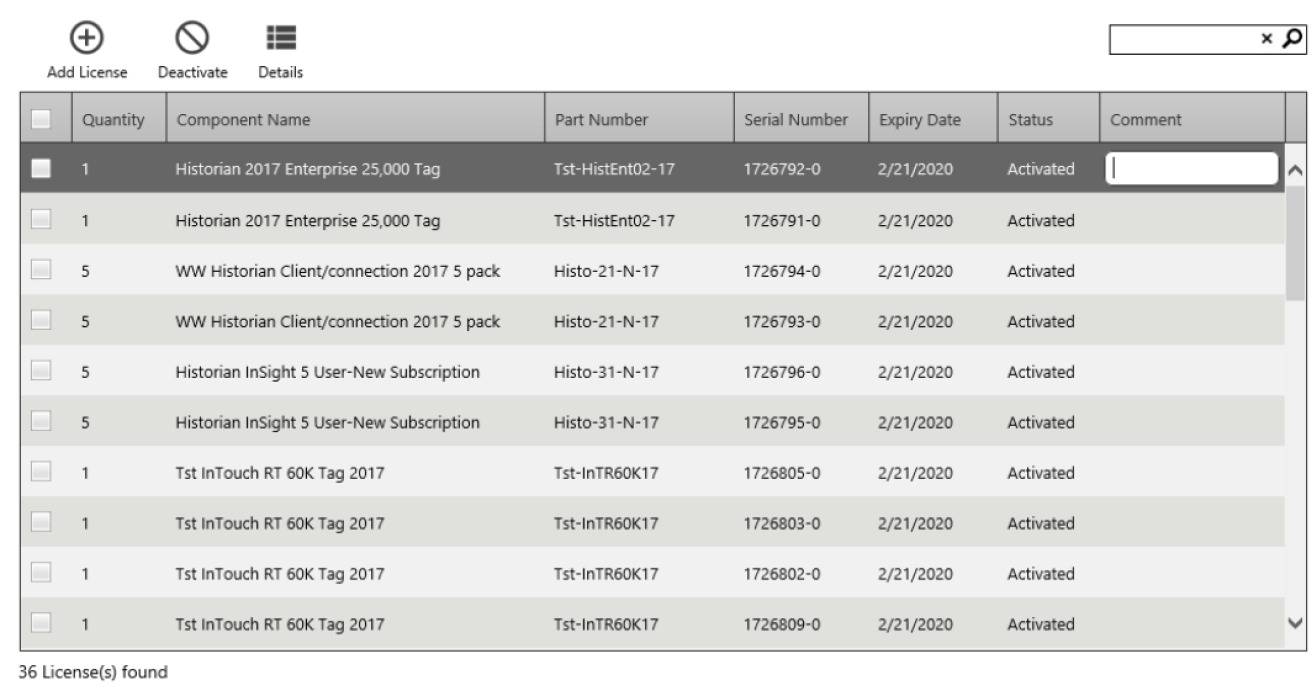The image size is (1316, 693).
Task: Click the Deactivate icon
Action: [x=191, y=38]
